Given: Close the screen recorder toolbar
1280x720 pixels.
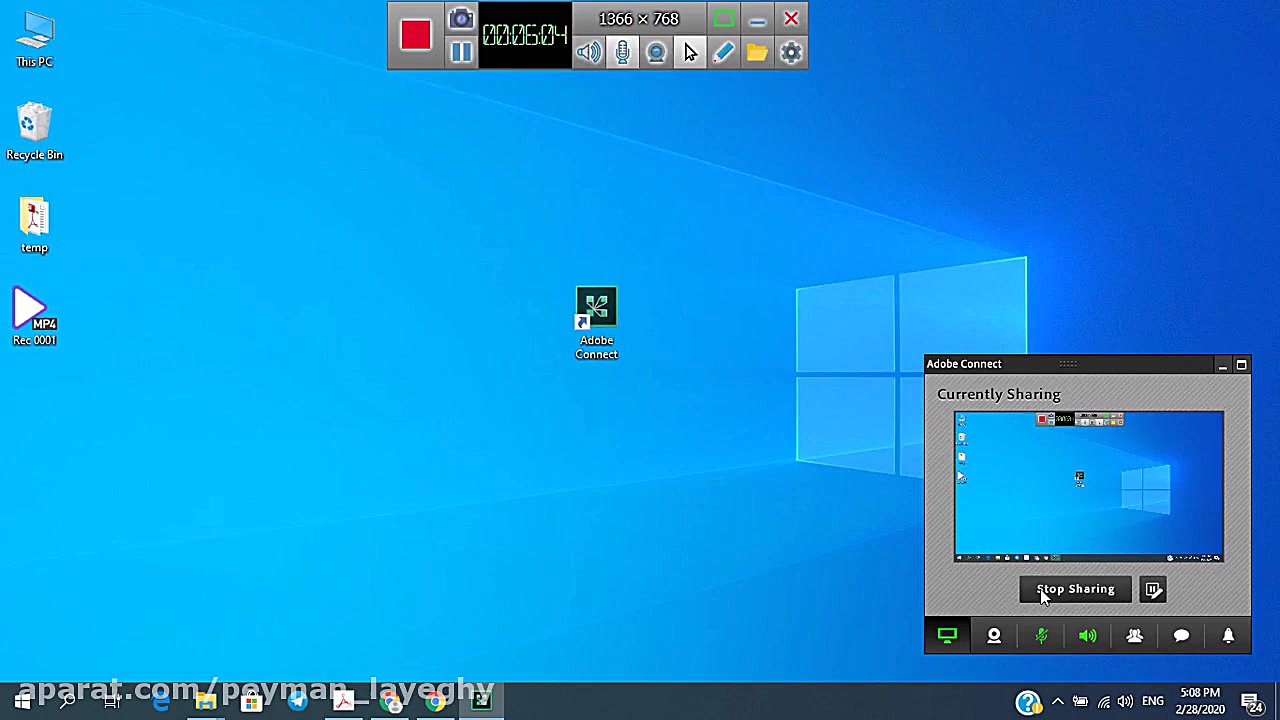Looking at the screenshot, I should [x=791, y=19].
